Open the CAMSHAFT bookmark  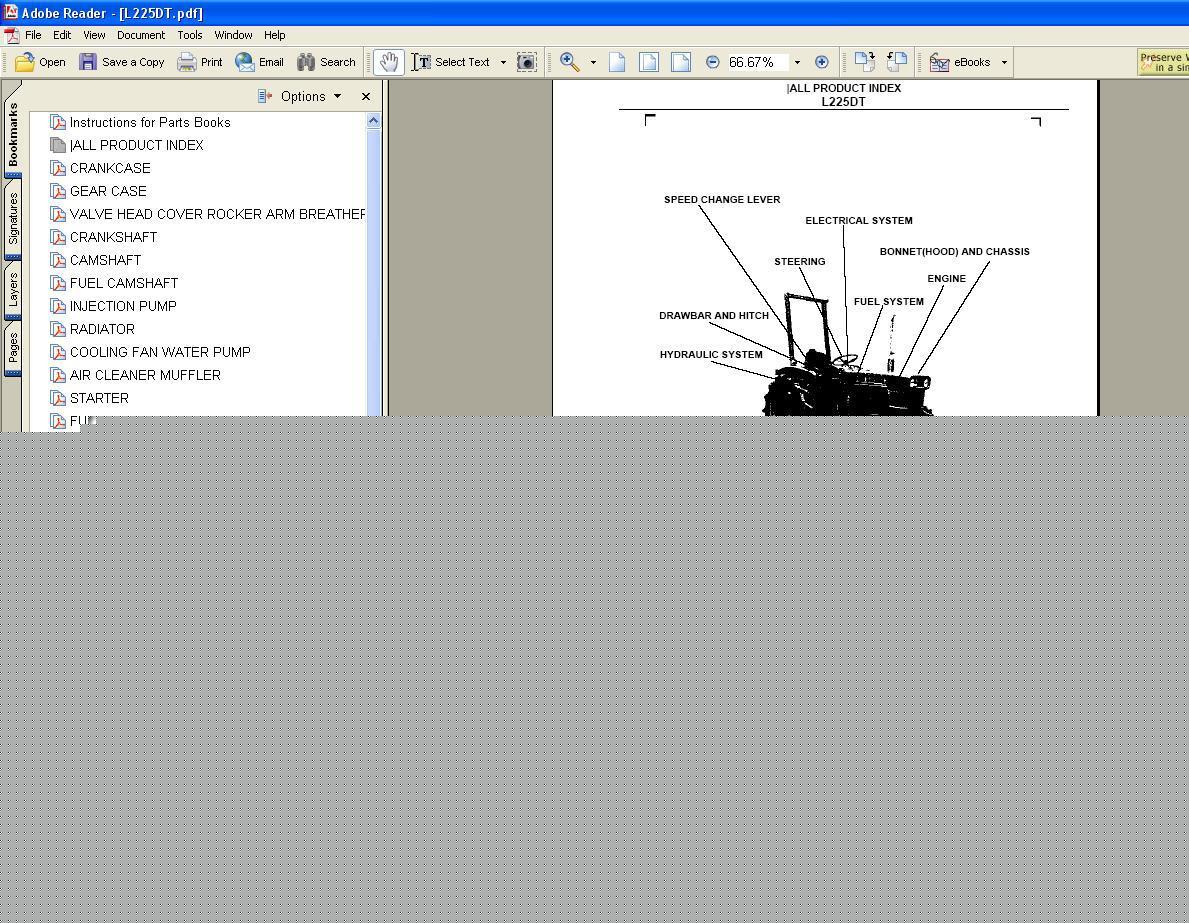[x=105, y=260]
